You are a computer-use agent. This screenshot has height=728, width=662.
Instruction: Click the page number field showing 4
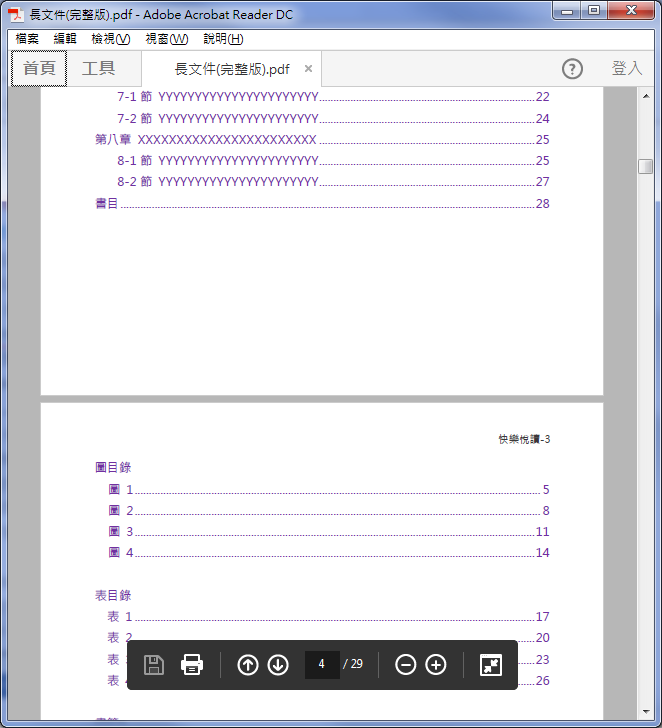tap(322, 664)
